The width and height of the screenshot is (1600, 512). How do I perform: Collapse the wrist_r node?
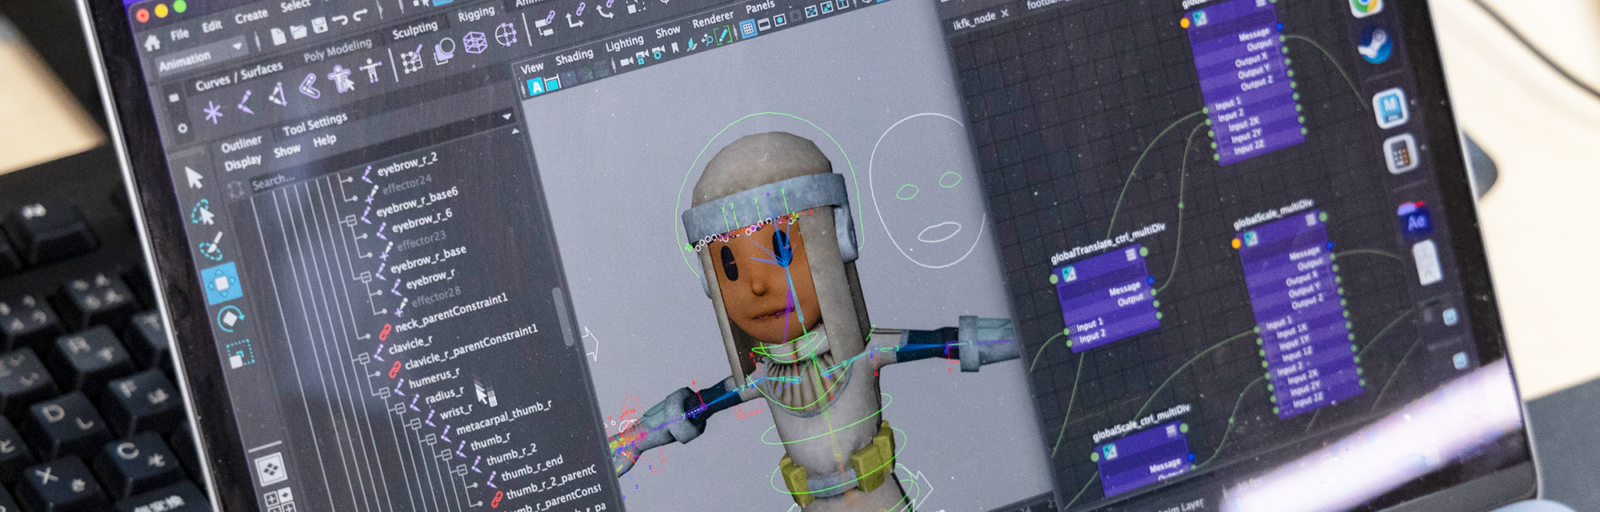pos(415,423)
